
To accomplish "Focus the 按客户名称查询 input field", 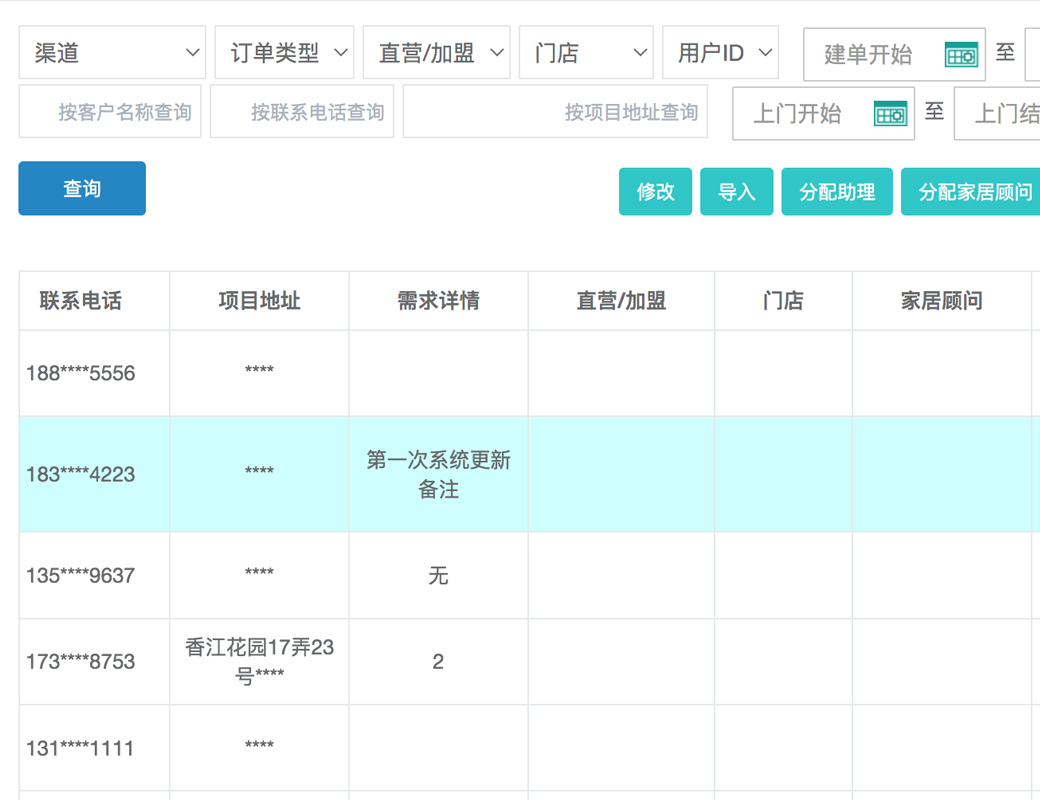I will pyautogui.click(x=110, y=112).
